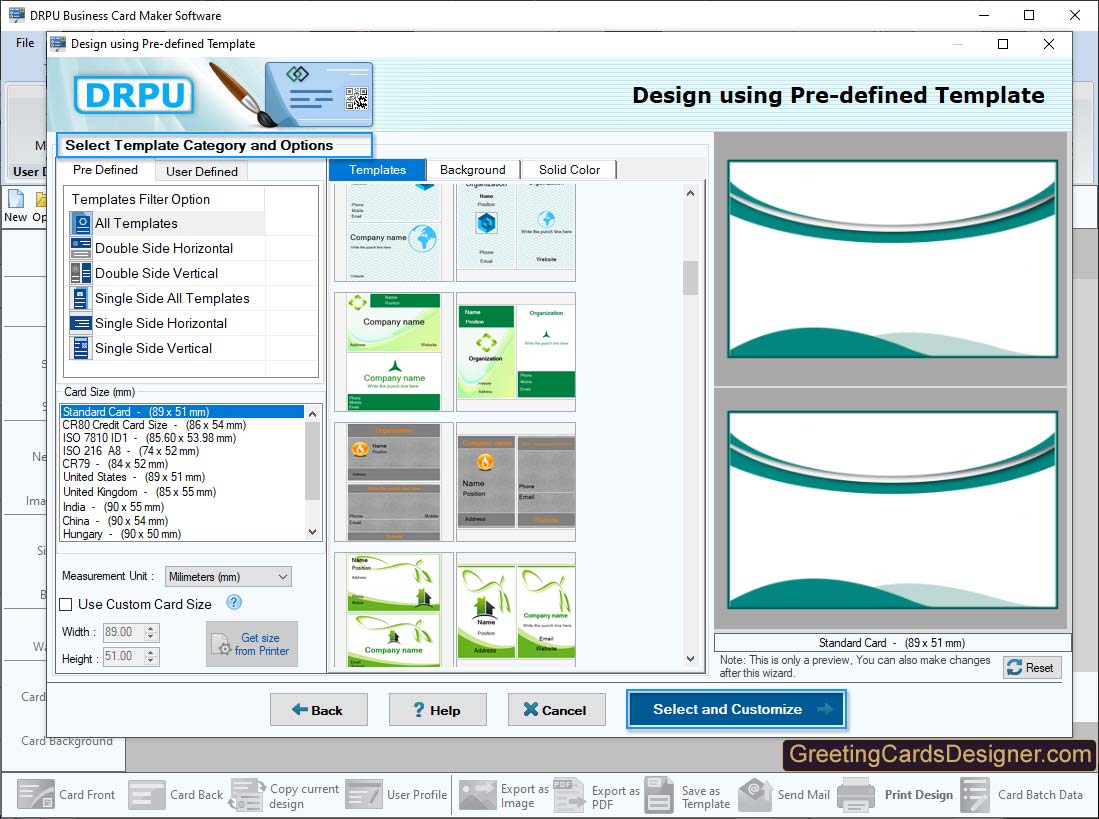Choose the green swirl house vertical template
The width and height of the screenshot is (1099, 819).
tap(516, 612)
